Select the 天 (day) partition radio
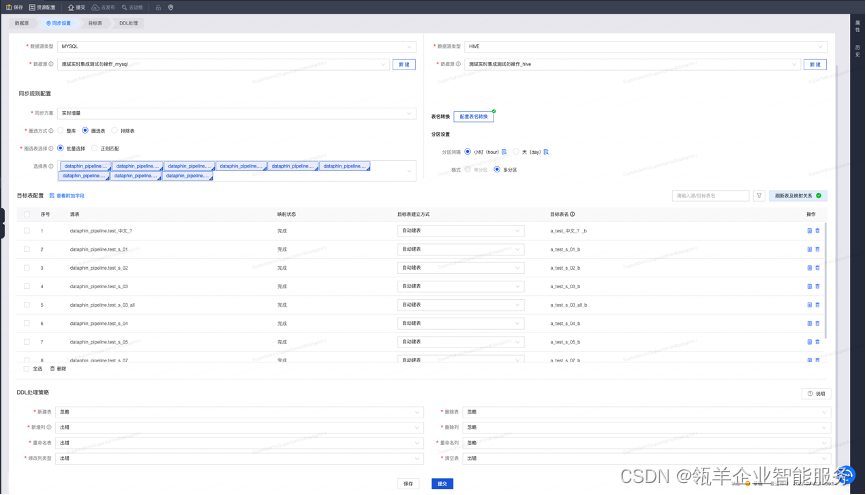866x495 pixels. [516, 151]
